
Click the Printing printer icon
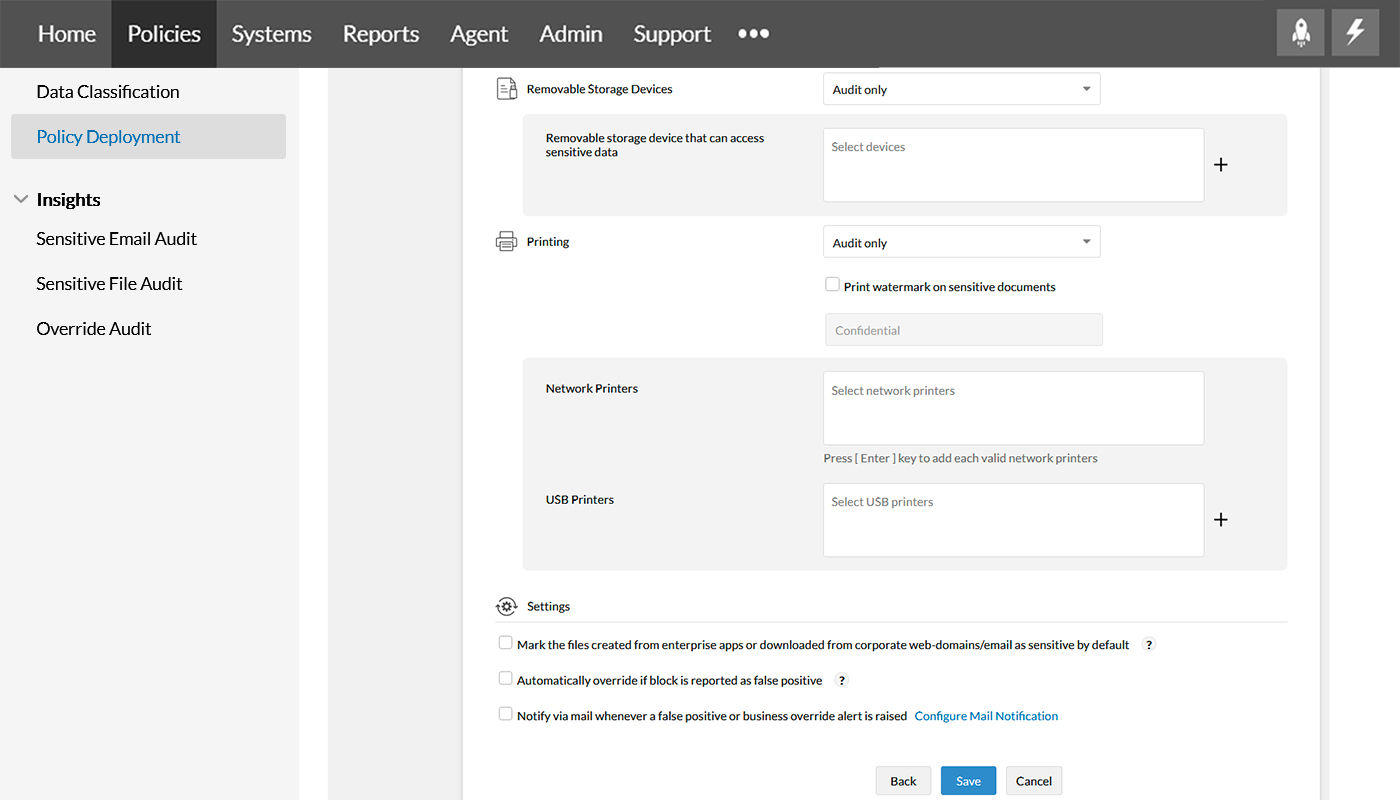(507, 242)
